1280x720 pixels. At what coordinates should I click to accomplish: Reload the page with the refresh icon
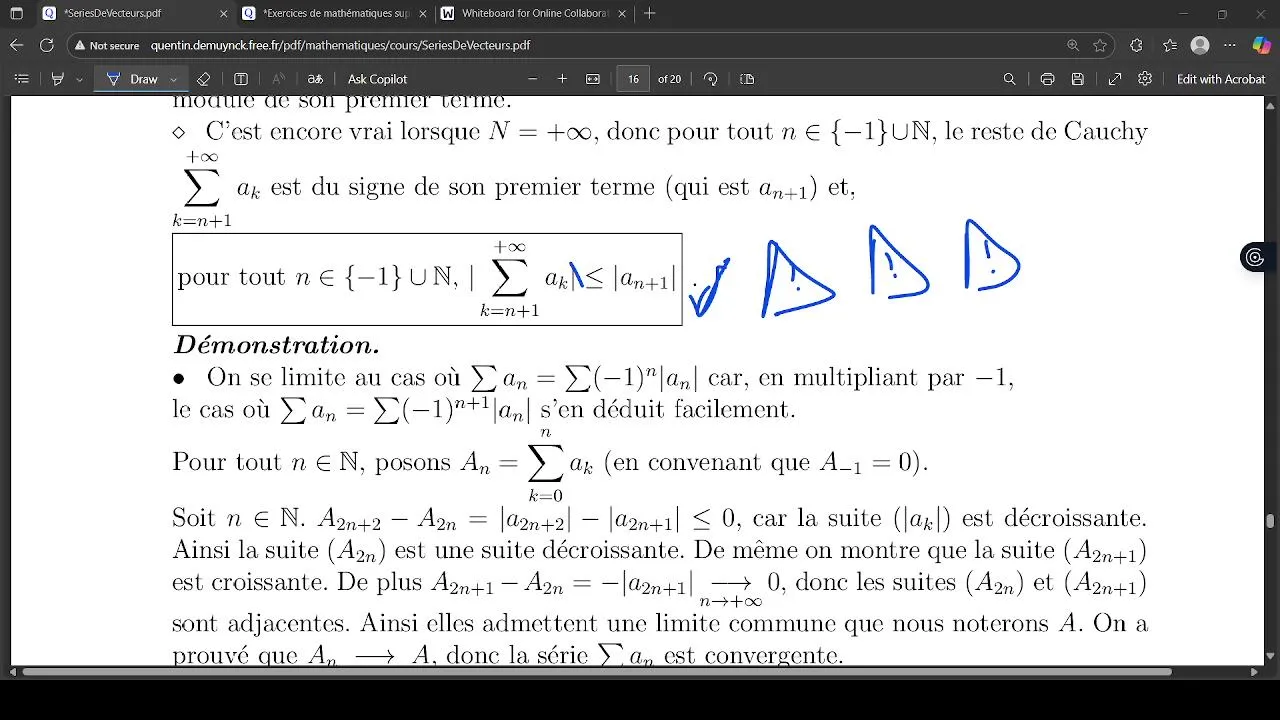click(46, 45)
